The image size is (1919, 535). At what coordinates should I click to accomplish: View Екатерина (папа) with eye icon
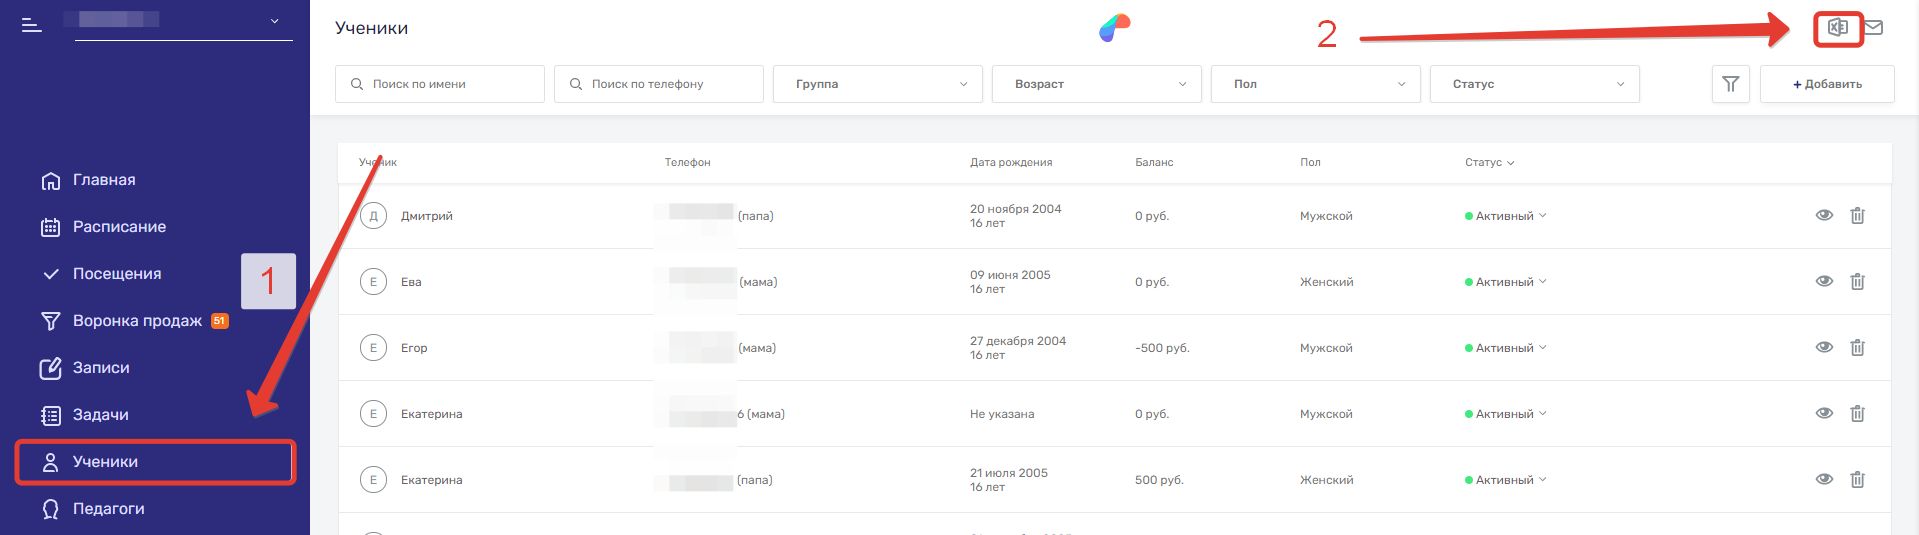[1824, 480]
